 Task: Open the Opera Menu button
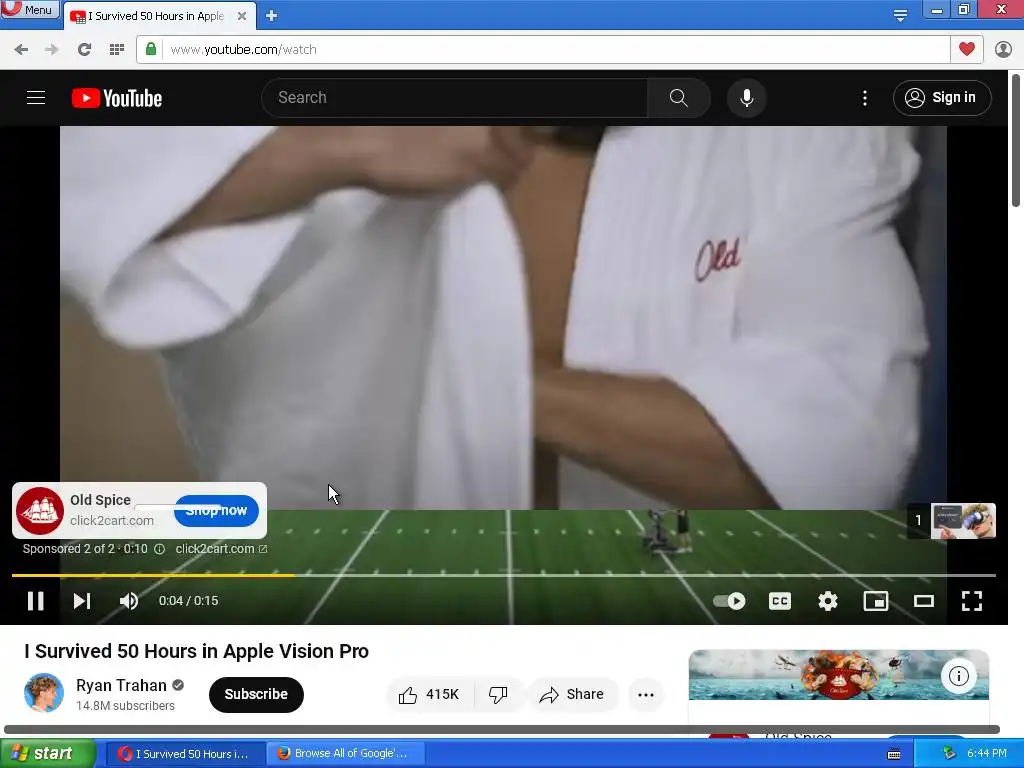tap(29, 10)
